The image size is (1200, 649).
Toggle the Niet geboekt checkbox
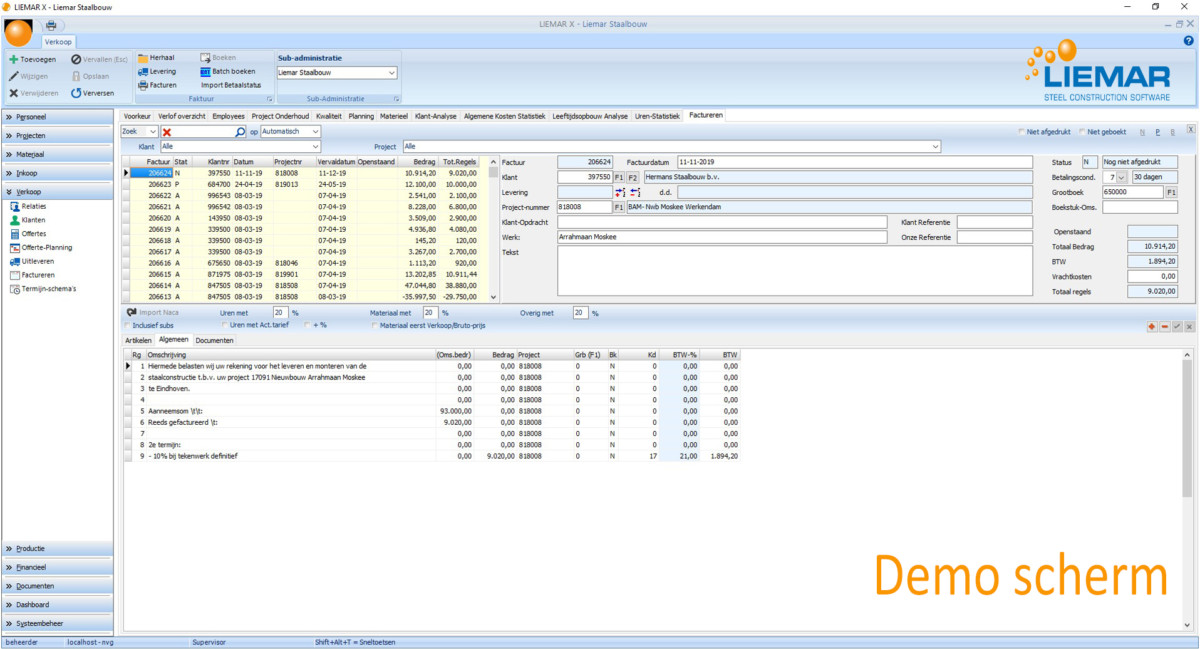tap(1082, 131)
